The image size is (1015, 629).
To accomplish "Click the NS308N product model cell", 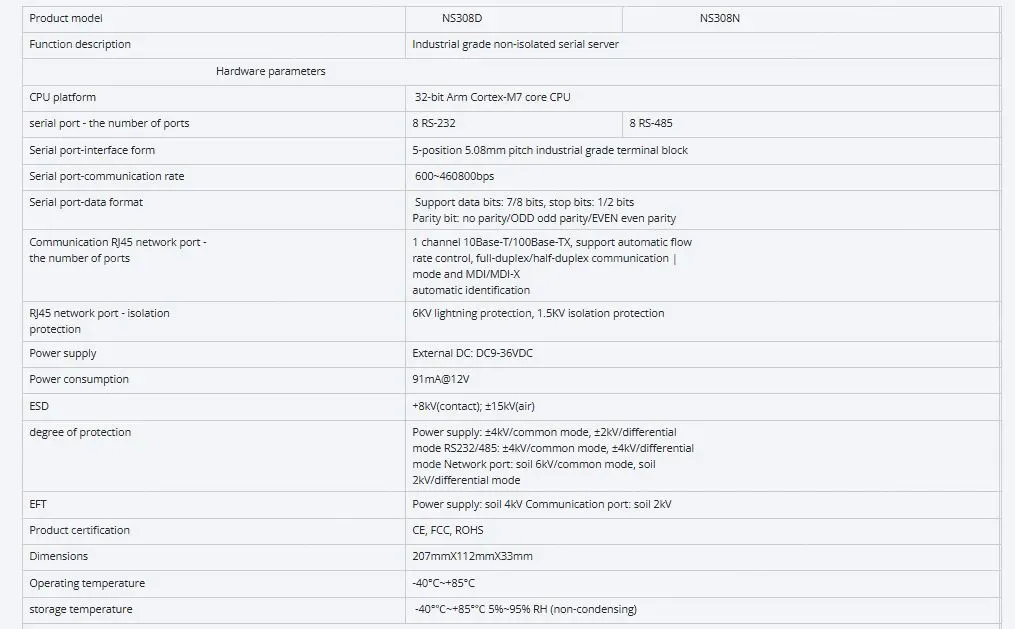I will tap(720, 18).
